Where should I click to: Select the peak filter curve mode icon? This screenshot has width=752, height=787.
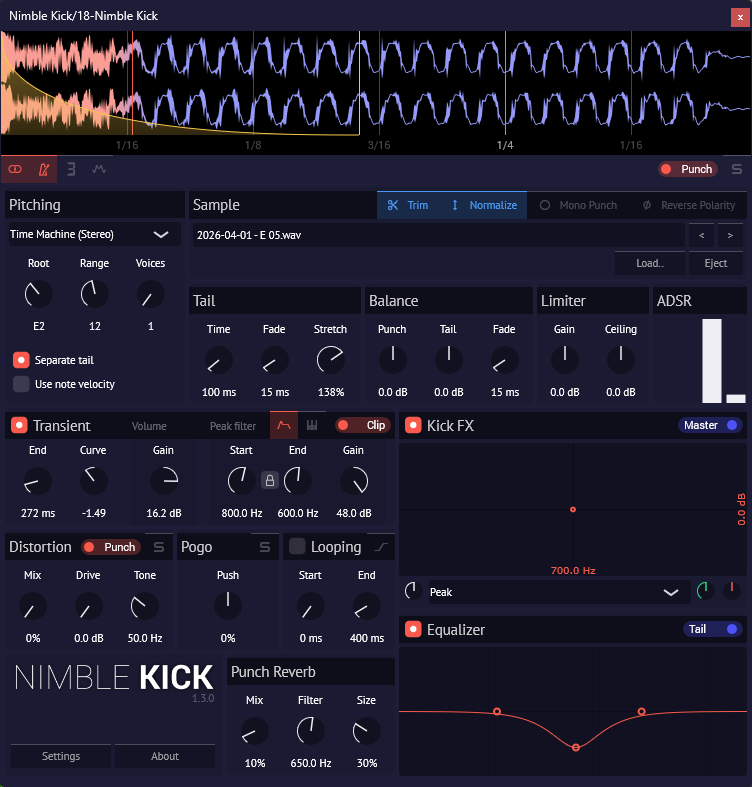284,425
